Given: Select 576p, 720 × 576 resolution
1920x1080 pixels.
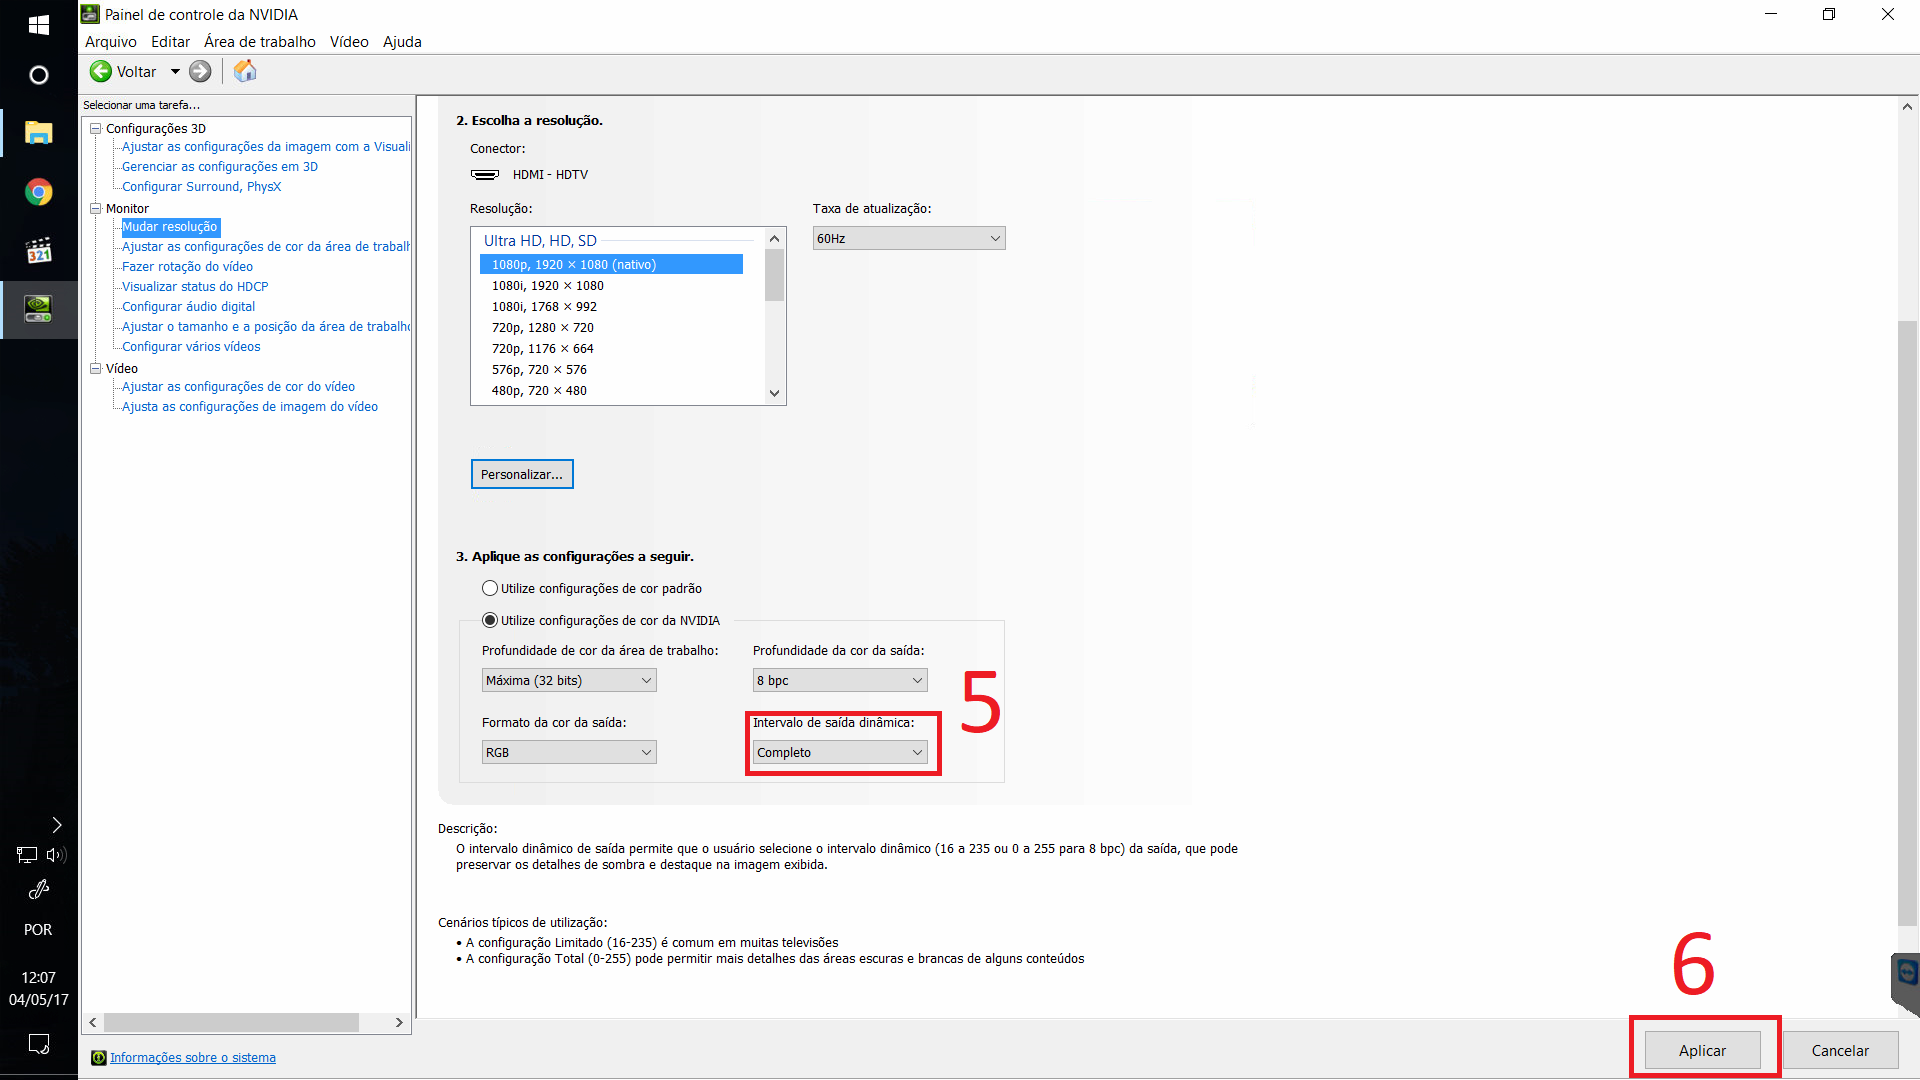Looking at the screenshot, I should coord(611,369).
